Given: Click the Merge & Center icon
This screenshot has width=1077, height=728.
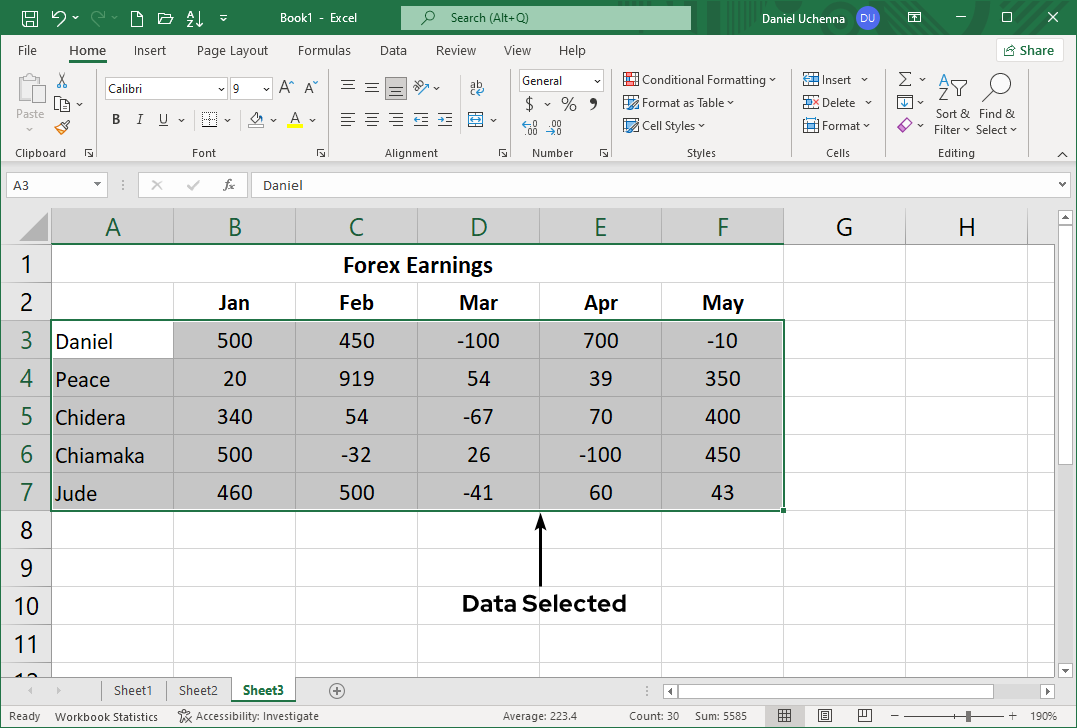Looking at the screenshot, I should (x=477, y=119).
